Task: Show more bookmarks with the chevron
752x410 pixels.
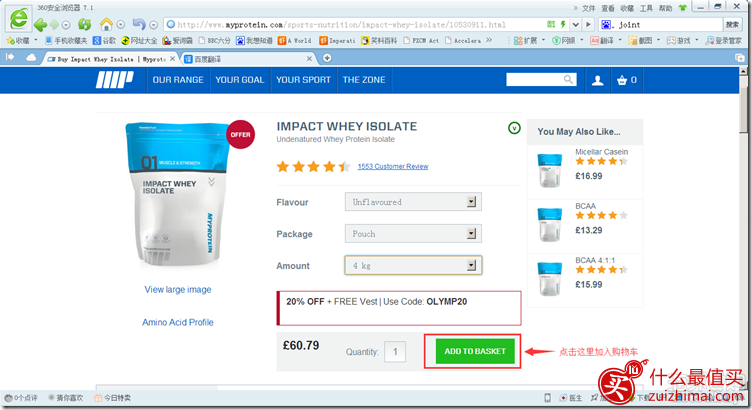Action: pos(489,40)
